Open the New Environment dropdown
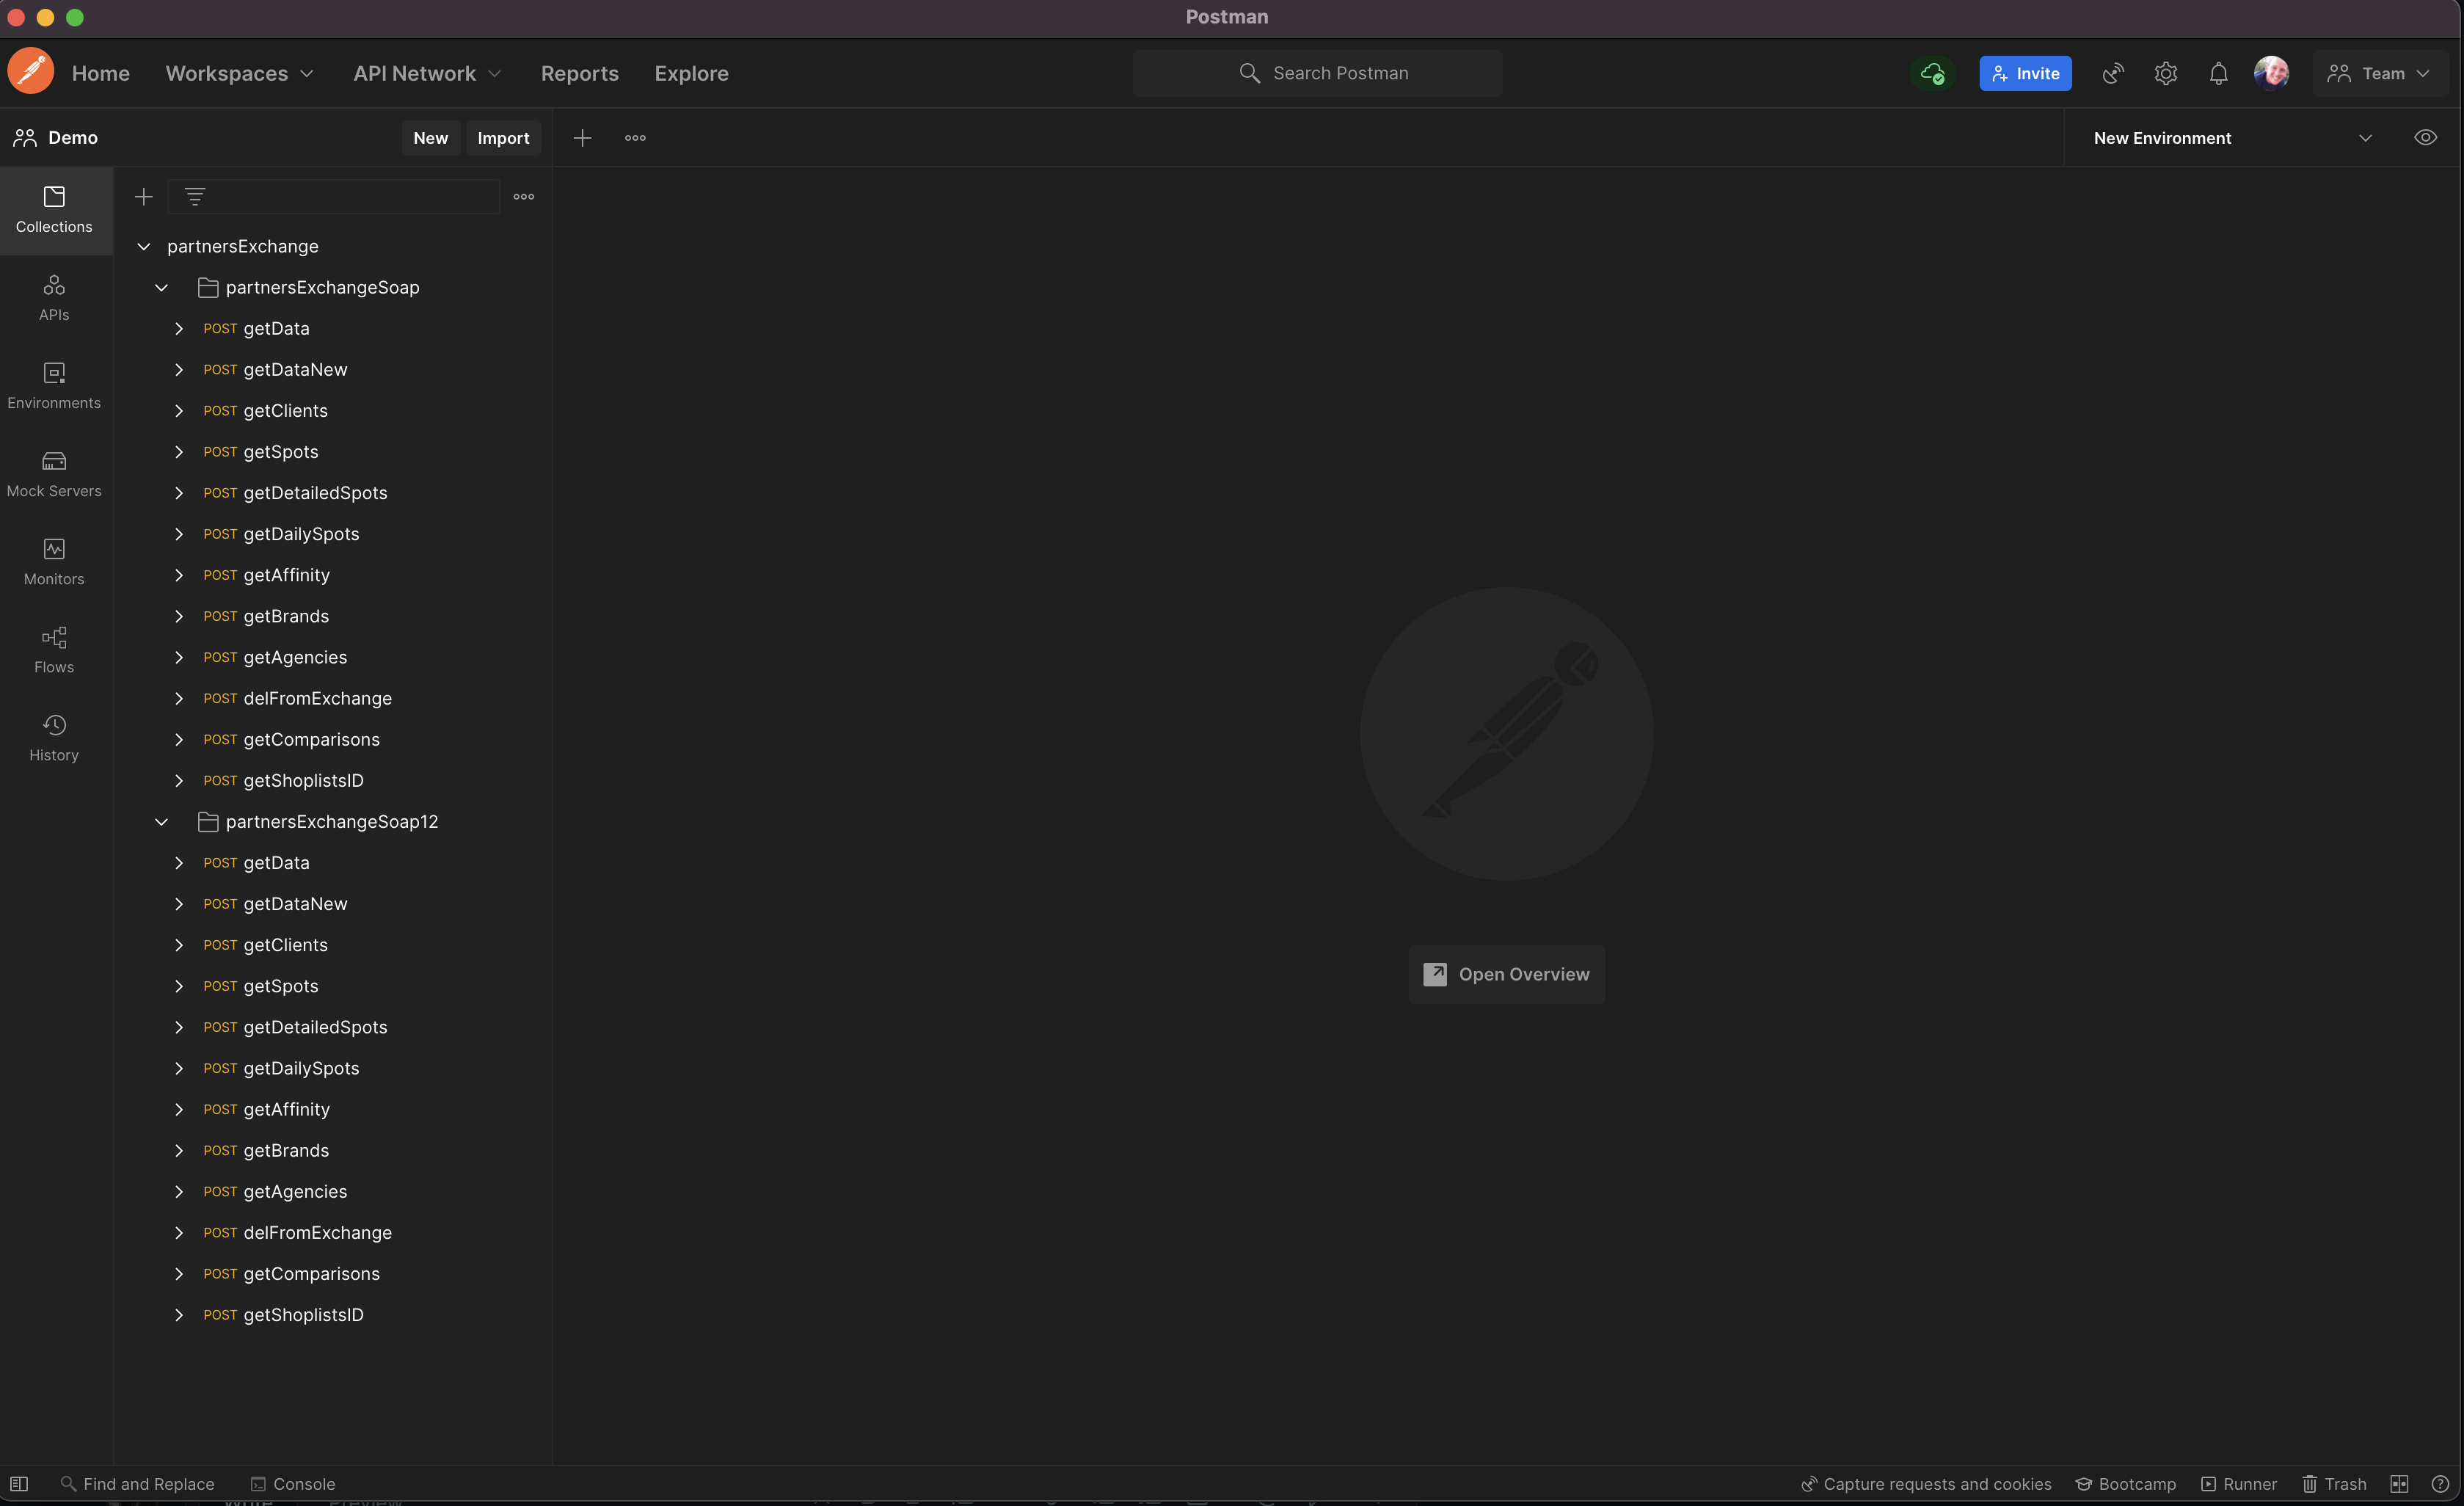 coord(2366,137)
